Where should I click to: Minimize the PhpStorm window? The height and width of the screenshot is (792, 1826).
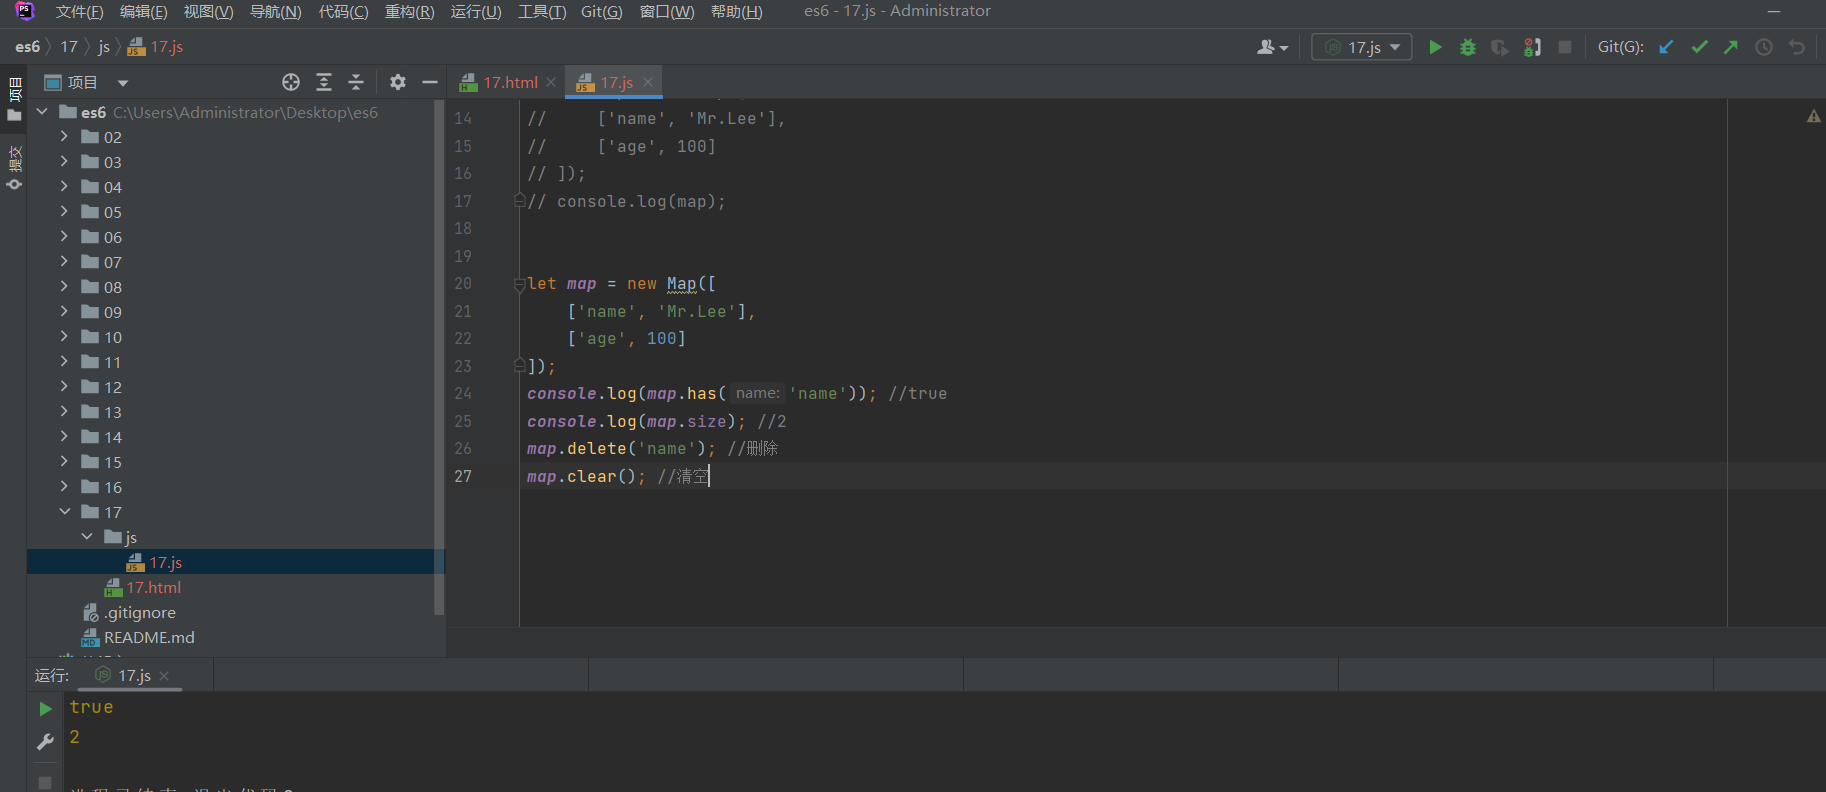[1775, 11]
